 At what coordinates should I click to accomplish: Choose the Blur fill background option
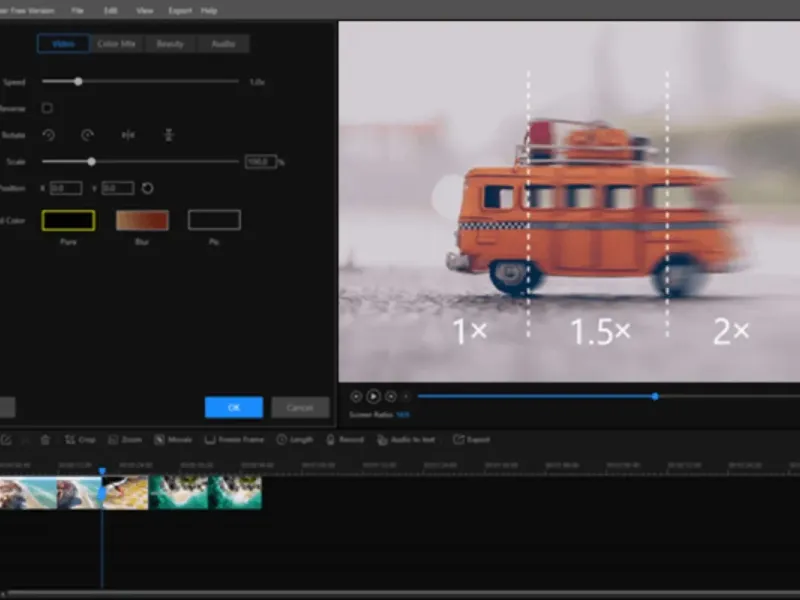142,220
